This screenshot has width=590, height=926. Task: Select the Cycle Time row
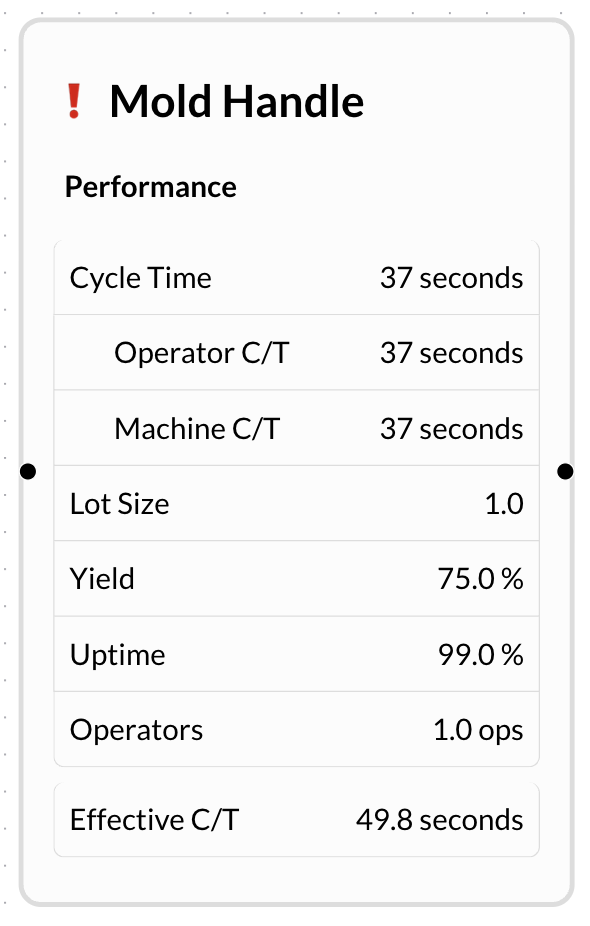[x=296, y=278]
